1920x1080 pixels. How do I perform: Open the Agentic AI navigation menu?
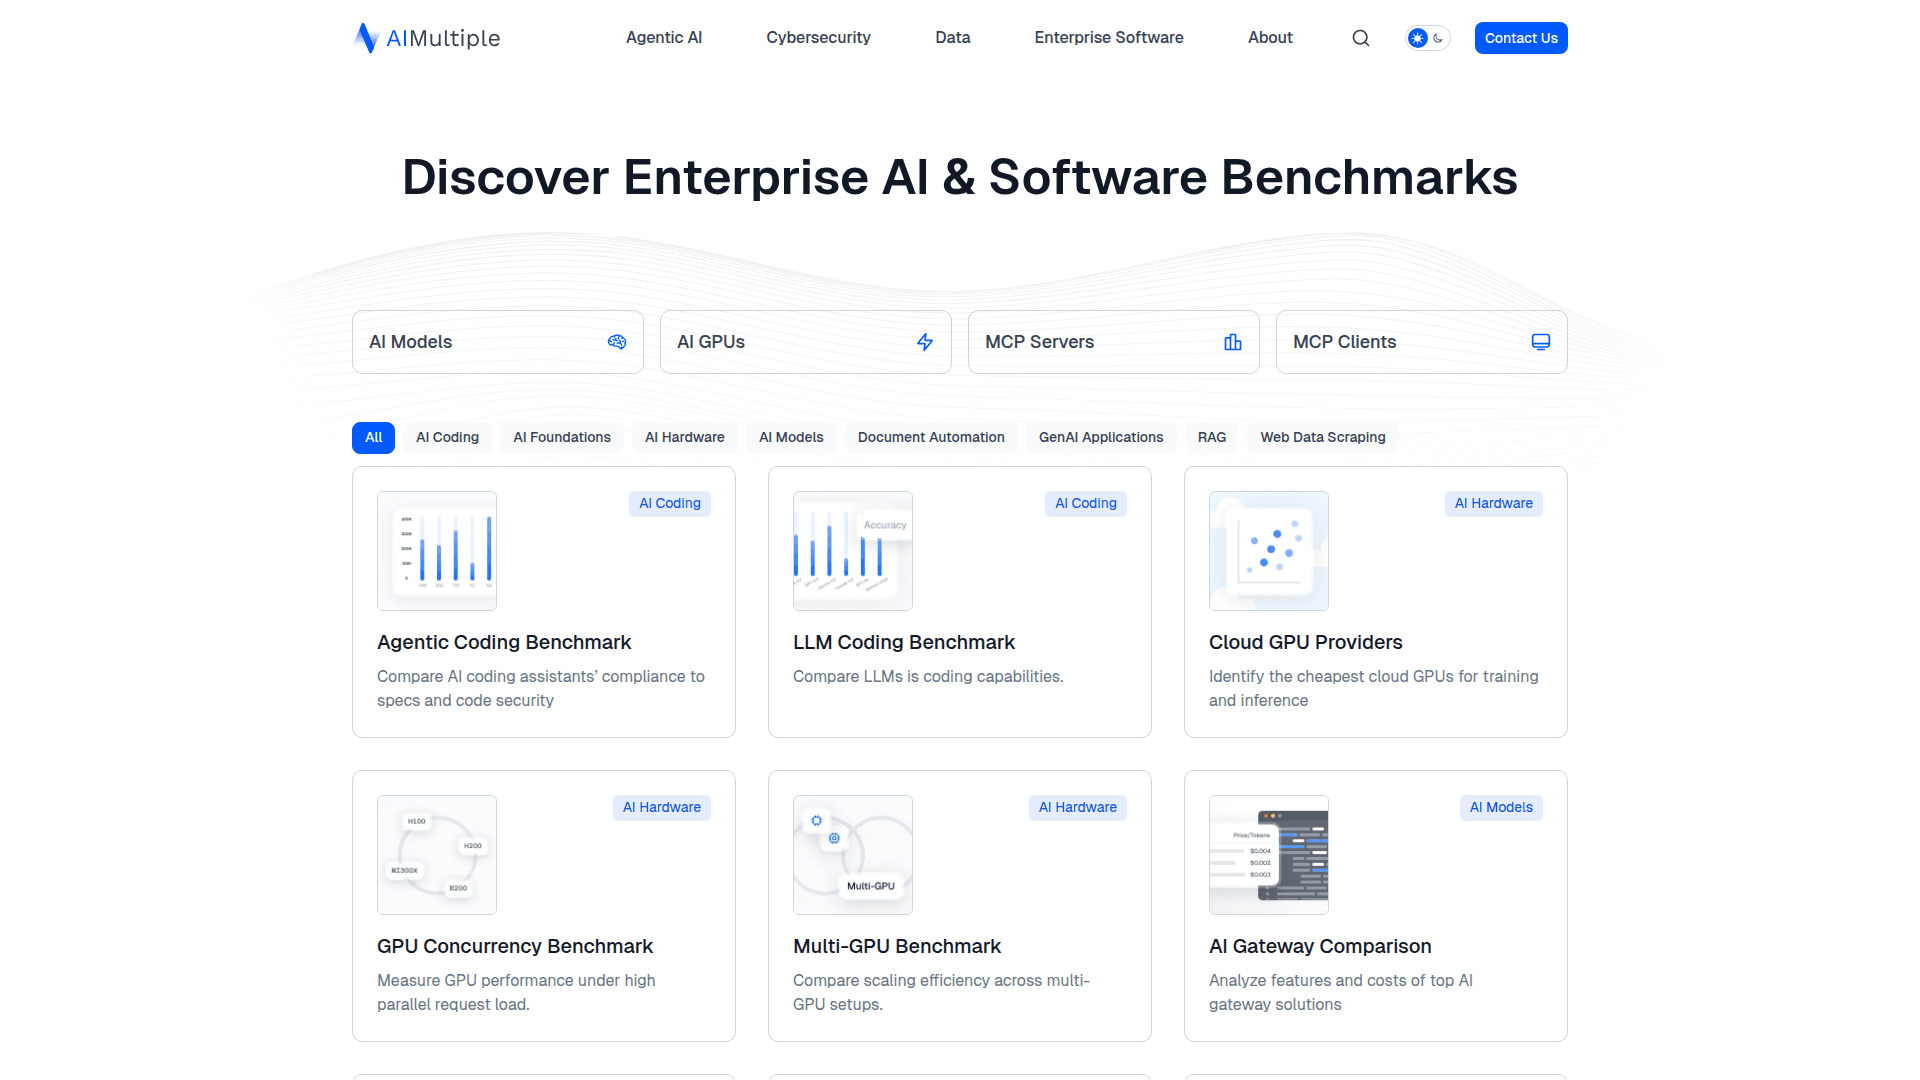(x=664, y=37)
